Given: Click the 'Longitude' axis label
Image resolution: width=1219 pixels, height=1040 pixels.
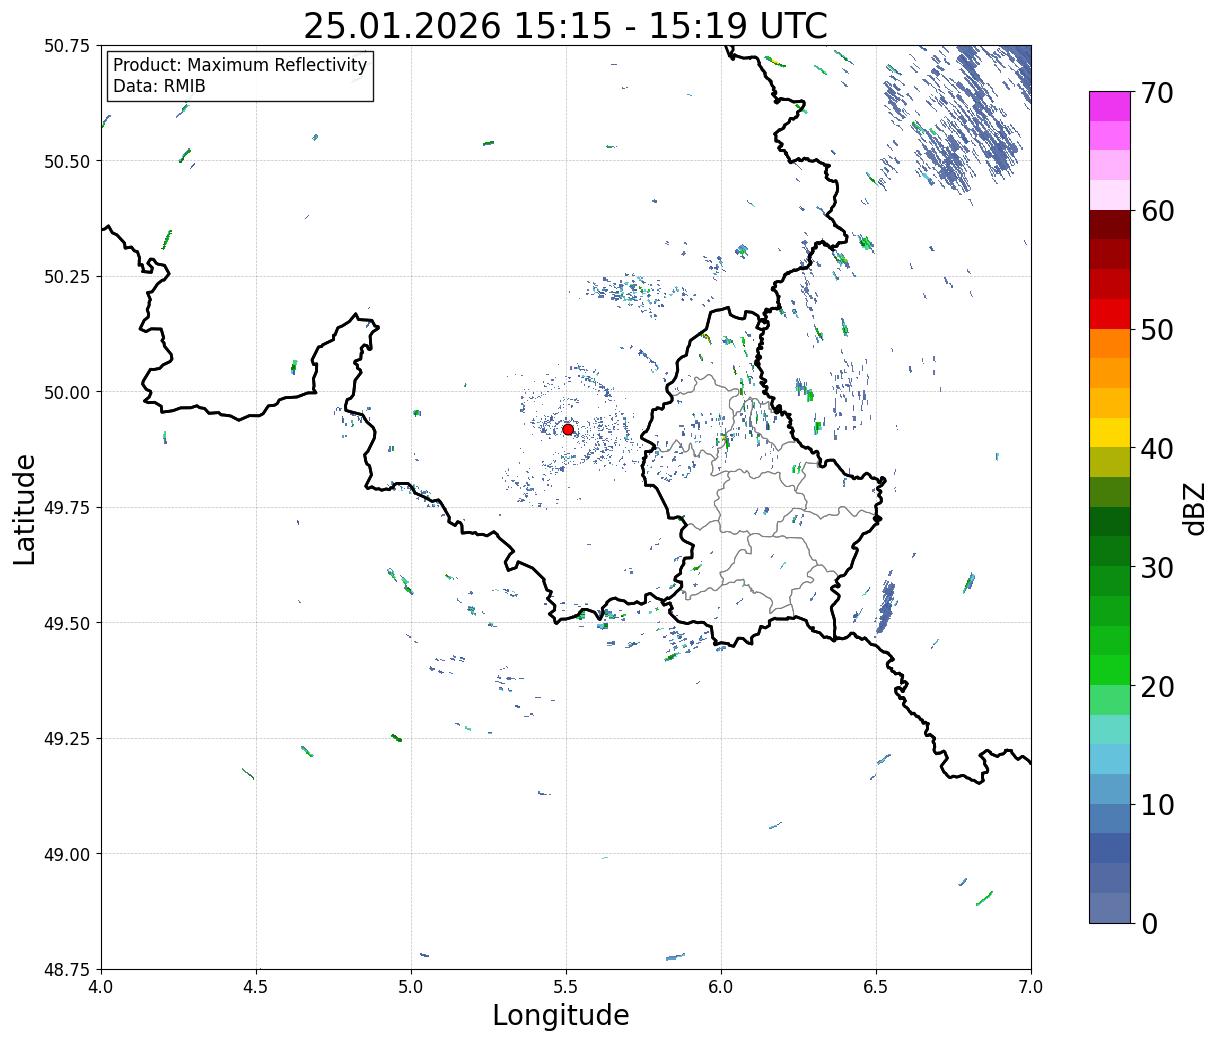Looking at the screenshot, I should click(561, 1015).
